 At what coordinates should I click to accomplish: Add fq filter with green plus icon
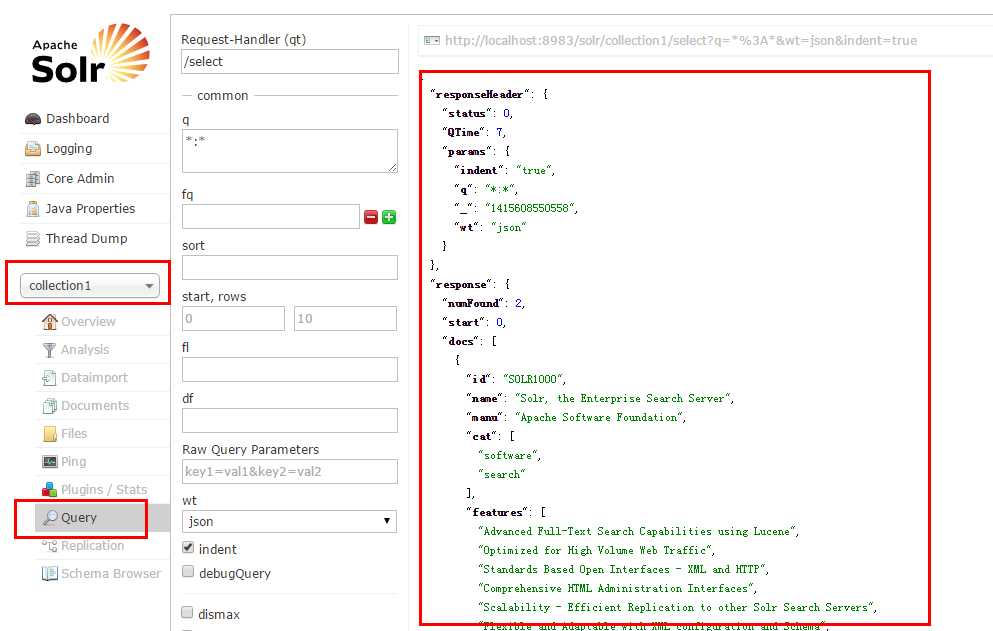pos(389,217)
